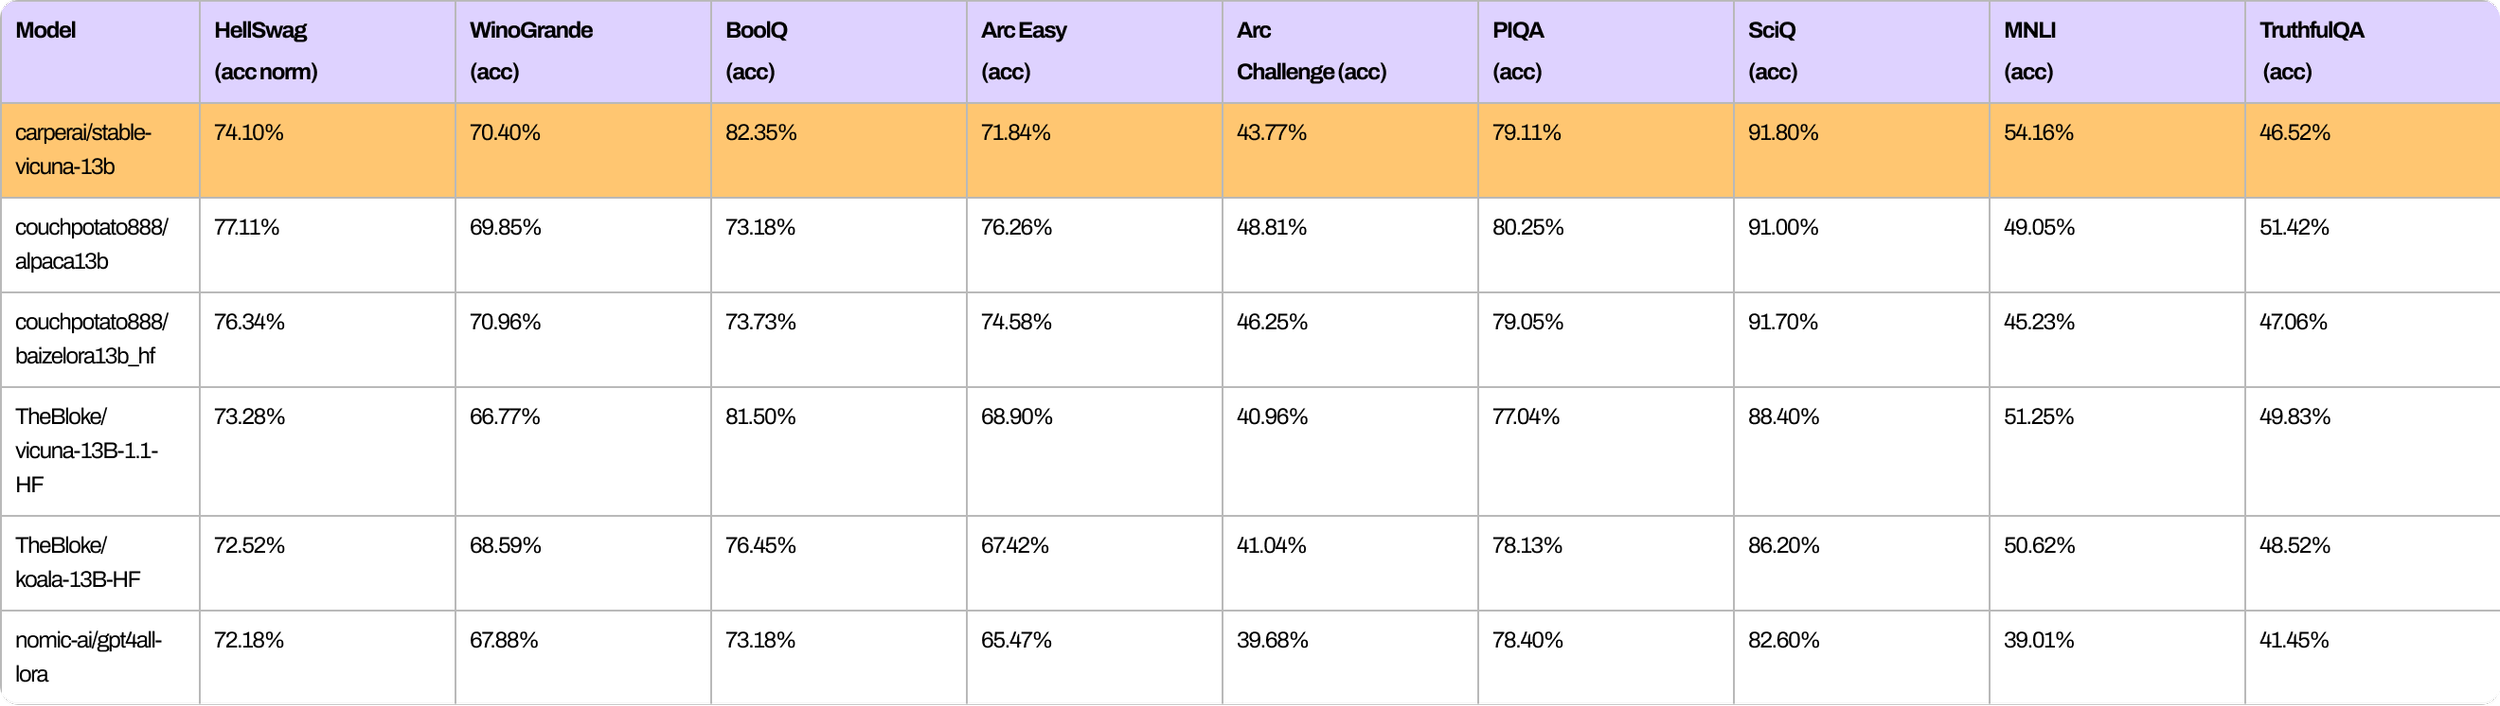Click the 82.35% BoolQ value

tap(761, 133)
